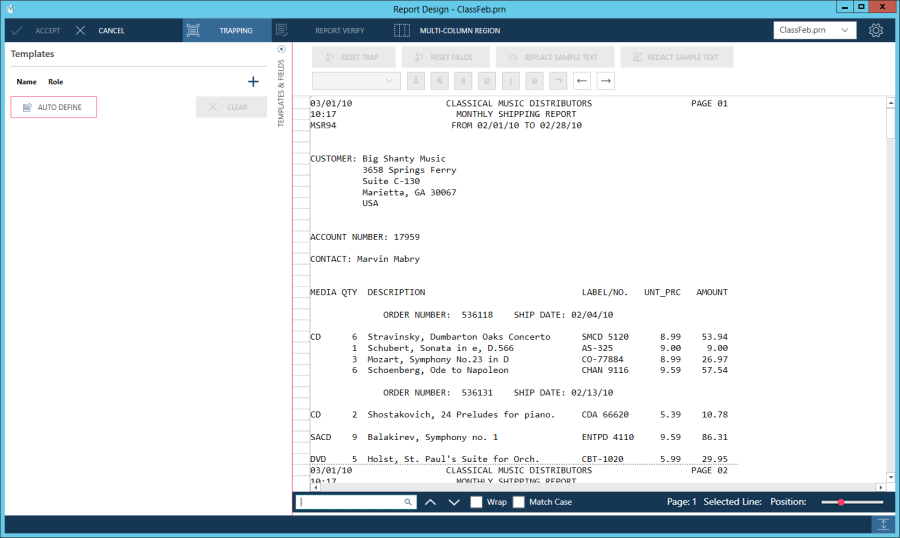Click the magnifier icon in the search box
Image resolution: width=900 pixels, height=538 pixels.
pyautogui.click(x=408, y=502)
